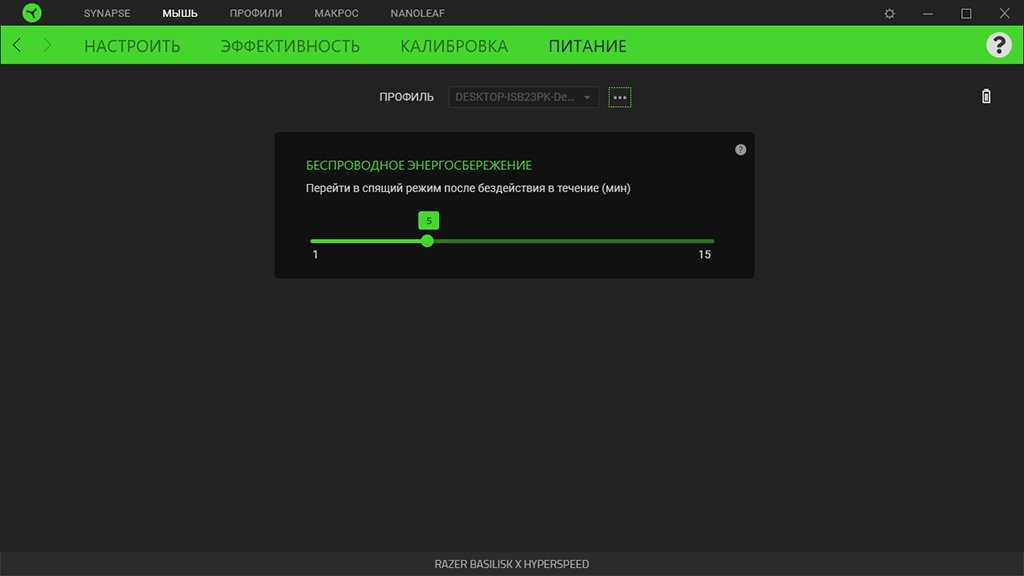Open the ПРОФИЛИ tab
Image resolution: width=1024 pixels, height=576 pixels.
coord(256,13)
